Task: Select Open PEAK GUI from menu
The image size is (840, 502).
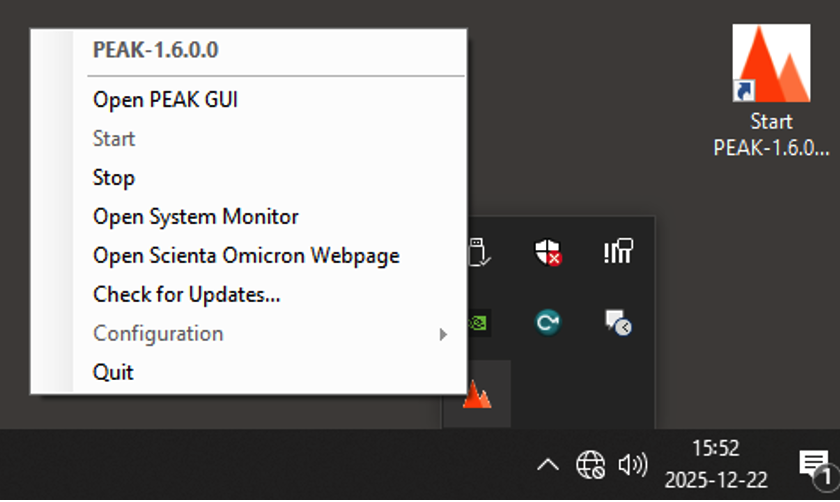Action: (165, 100)
